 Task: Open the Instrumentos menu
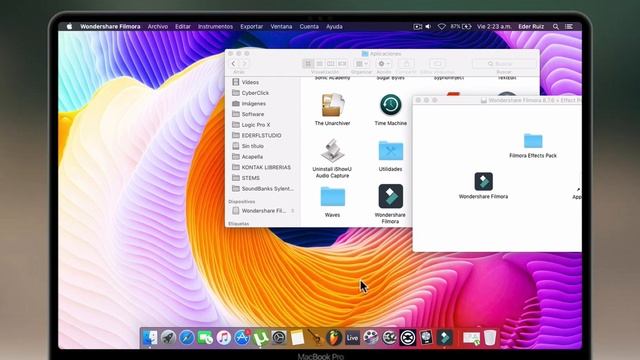(x=215, y=27)
